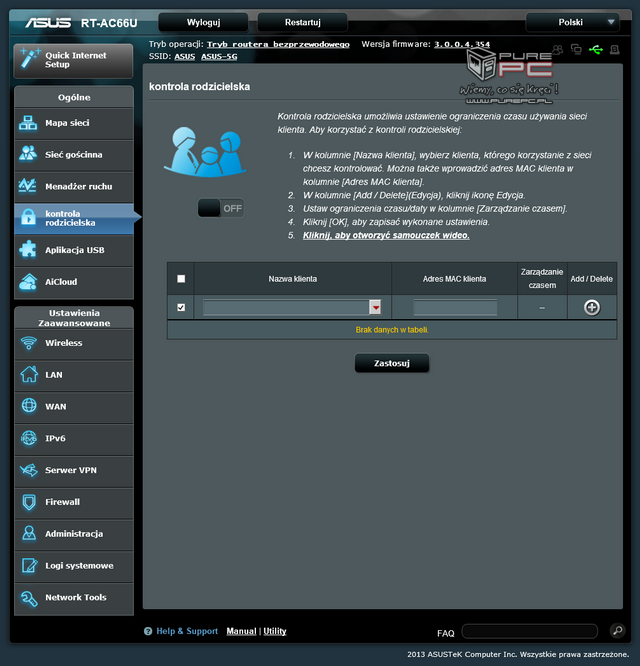Click the "Nazwa klienta" column header
640x666 pixels.
tap(293, 279)
